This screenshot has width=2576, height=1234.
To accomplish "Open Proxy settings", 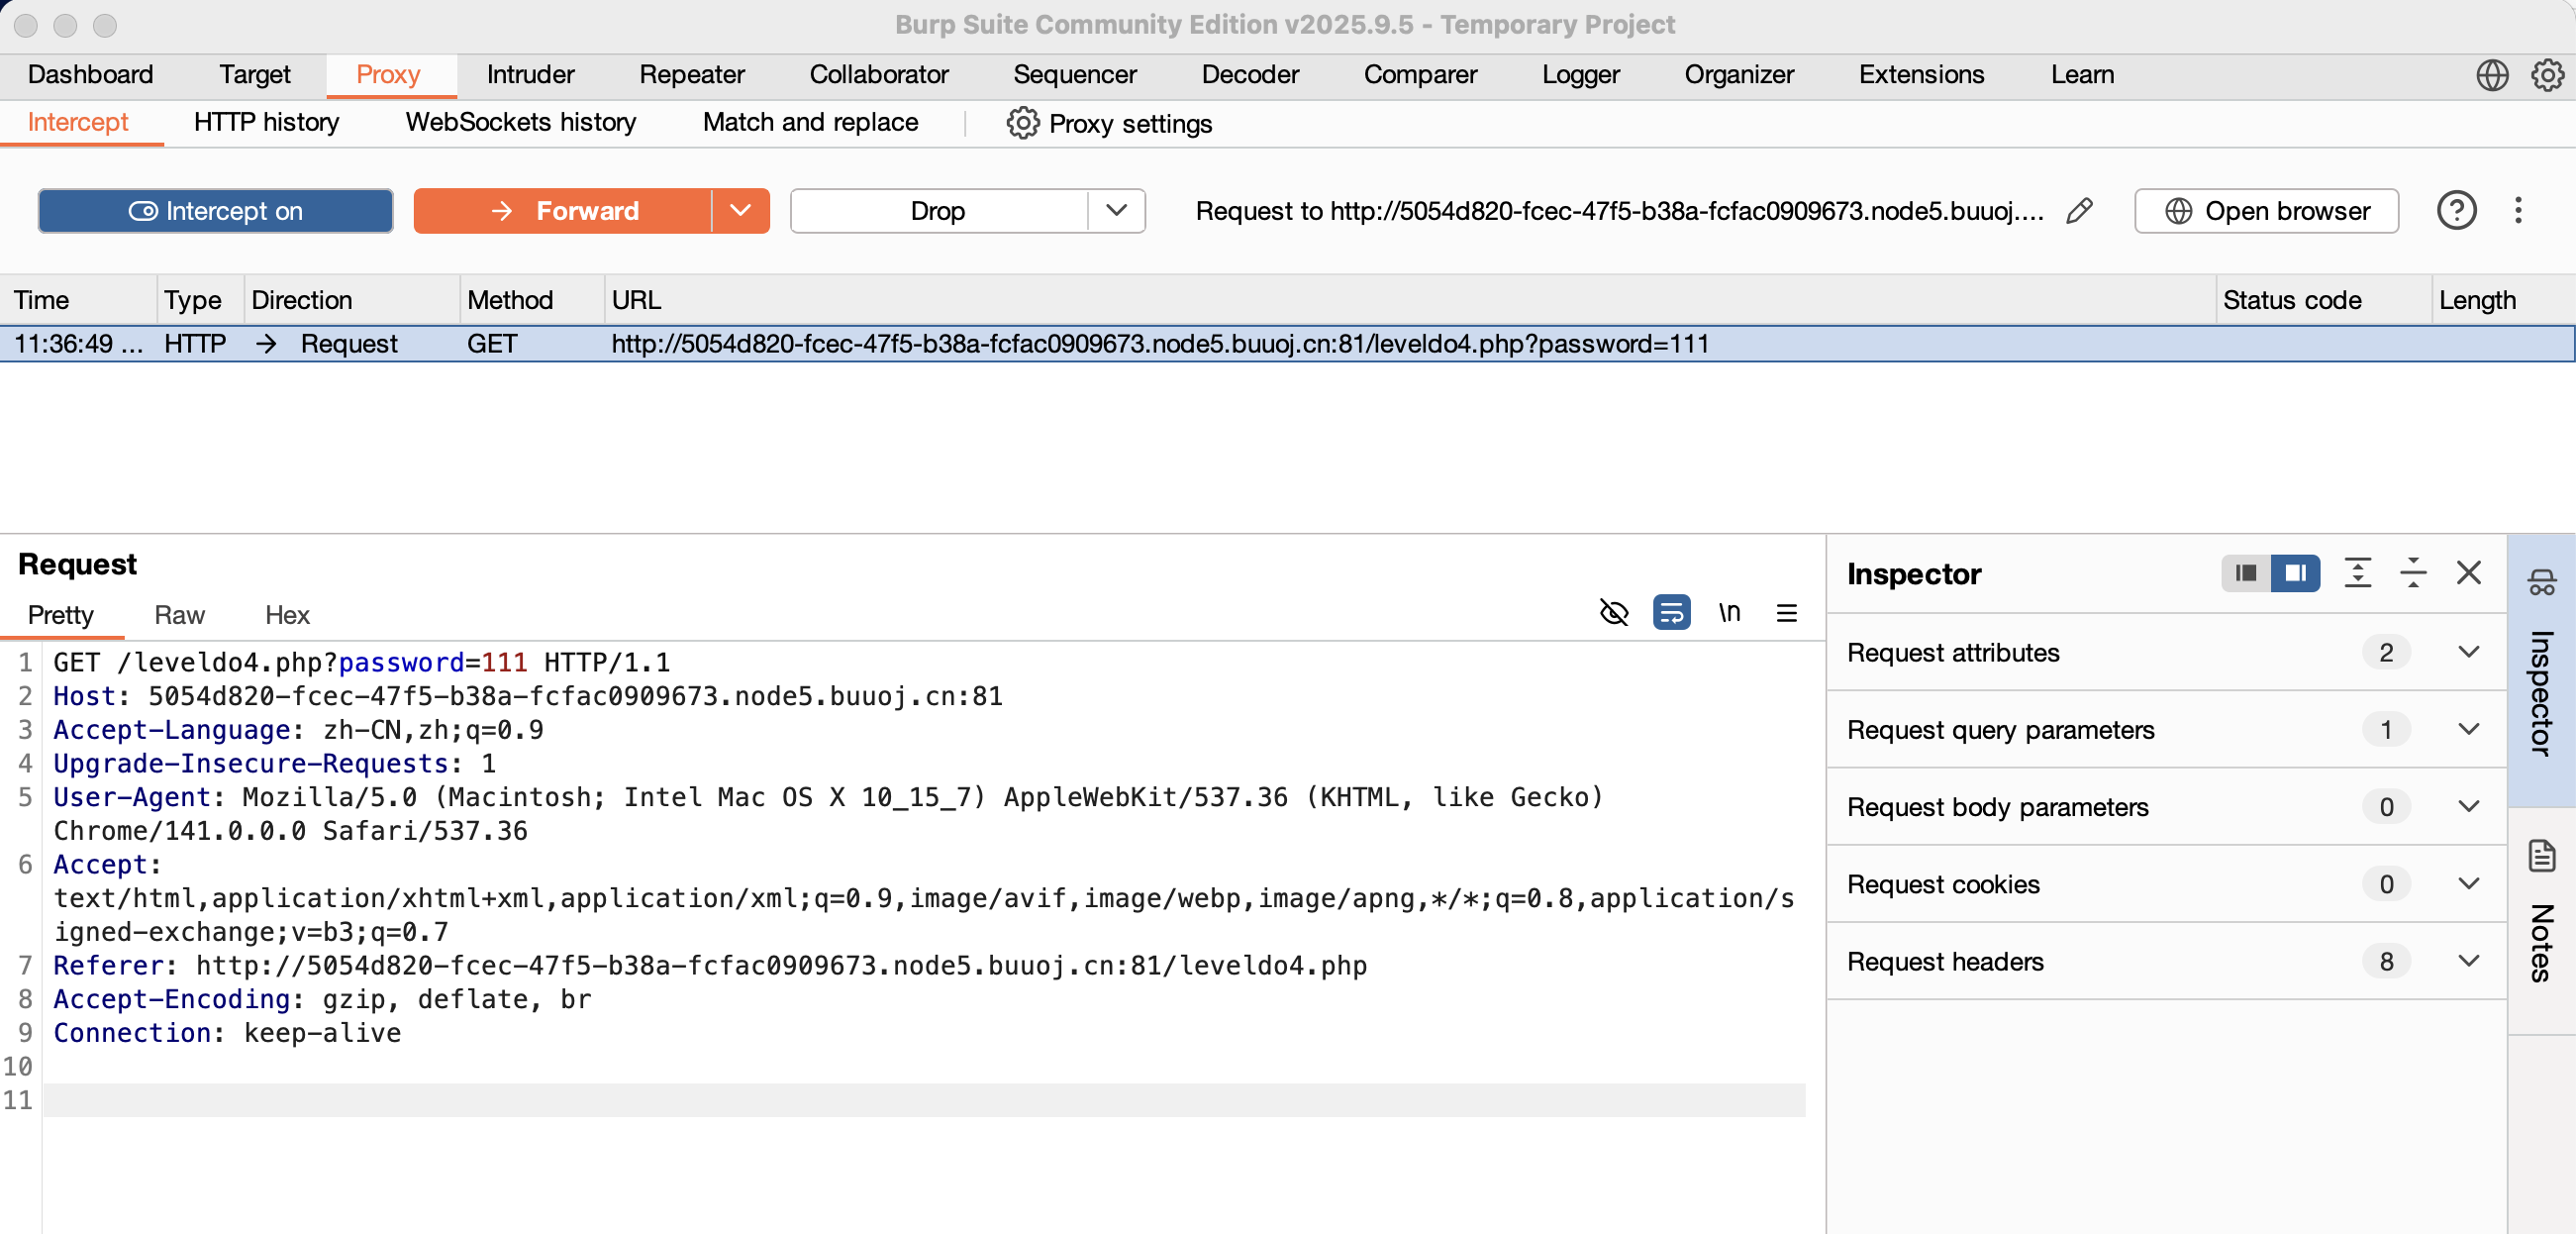I will pyautogui.click(x=1109, y=124).
